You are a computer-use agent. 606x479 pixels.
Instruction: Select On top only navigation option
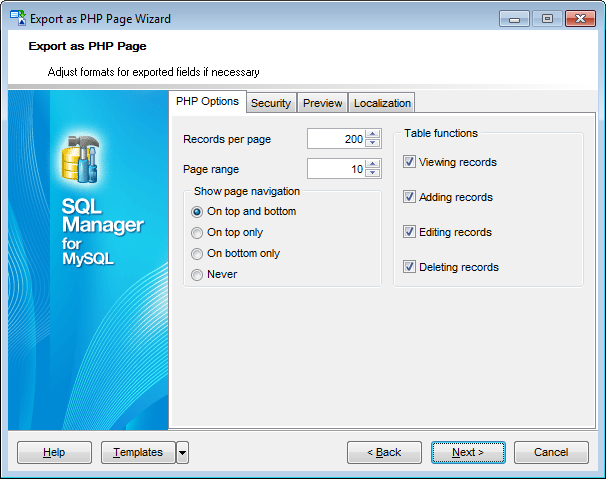coord(197,232)
